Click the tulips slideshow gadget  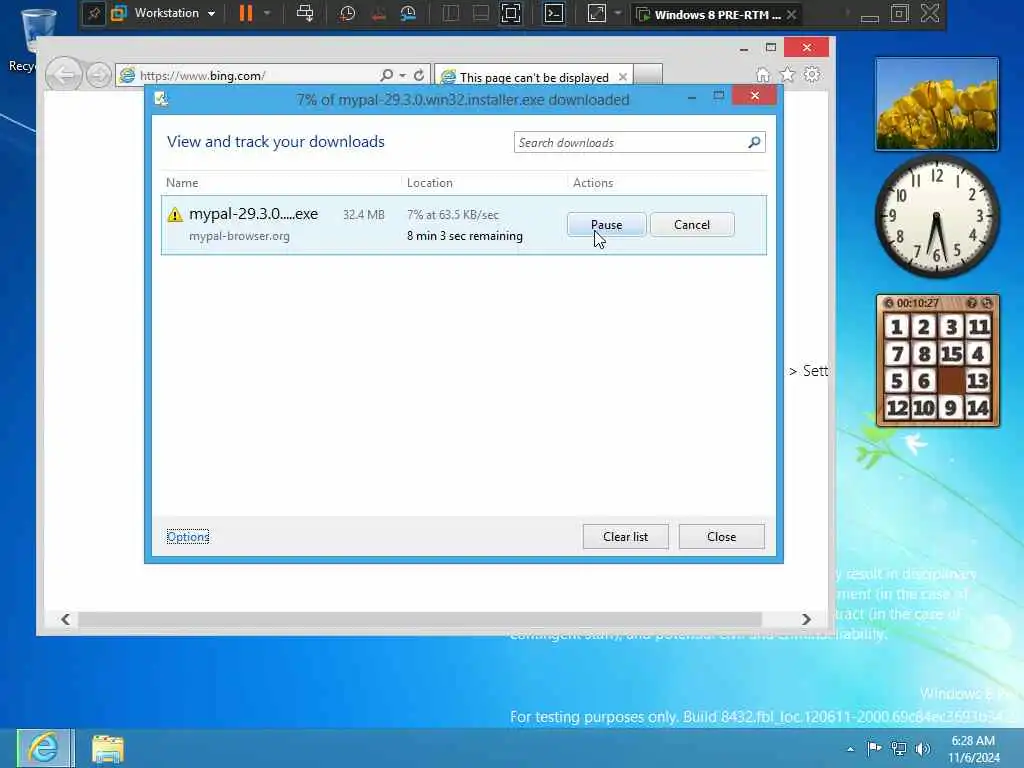point(936,104)
